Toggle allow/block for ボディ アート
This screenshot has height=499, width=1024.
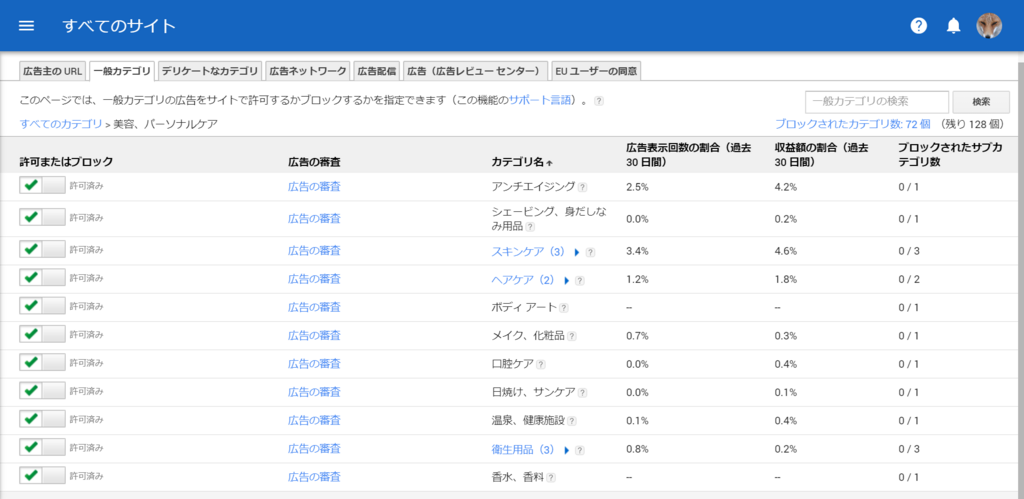click(42, 306)
